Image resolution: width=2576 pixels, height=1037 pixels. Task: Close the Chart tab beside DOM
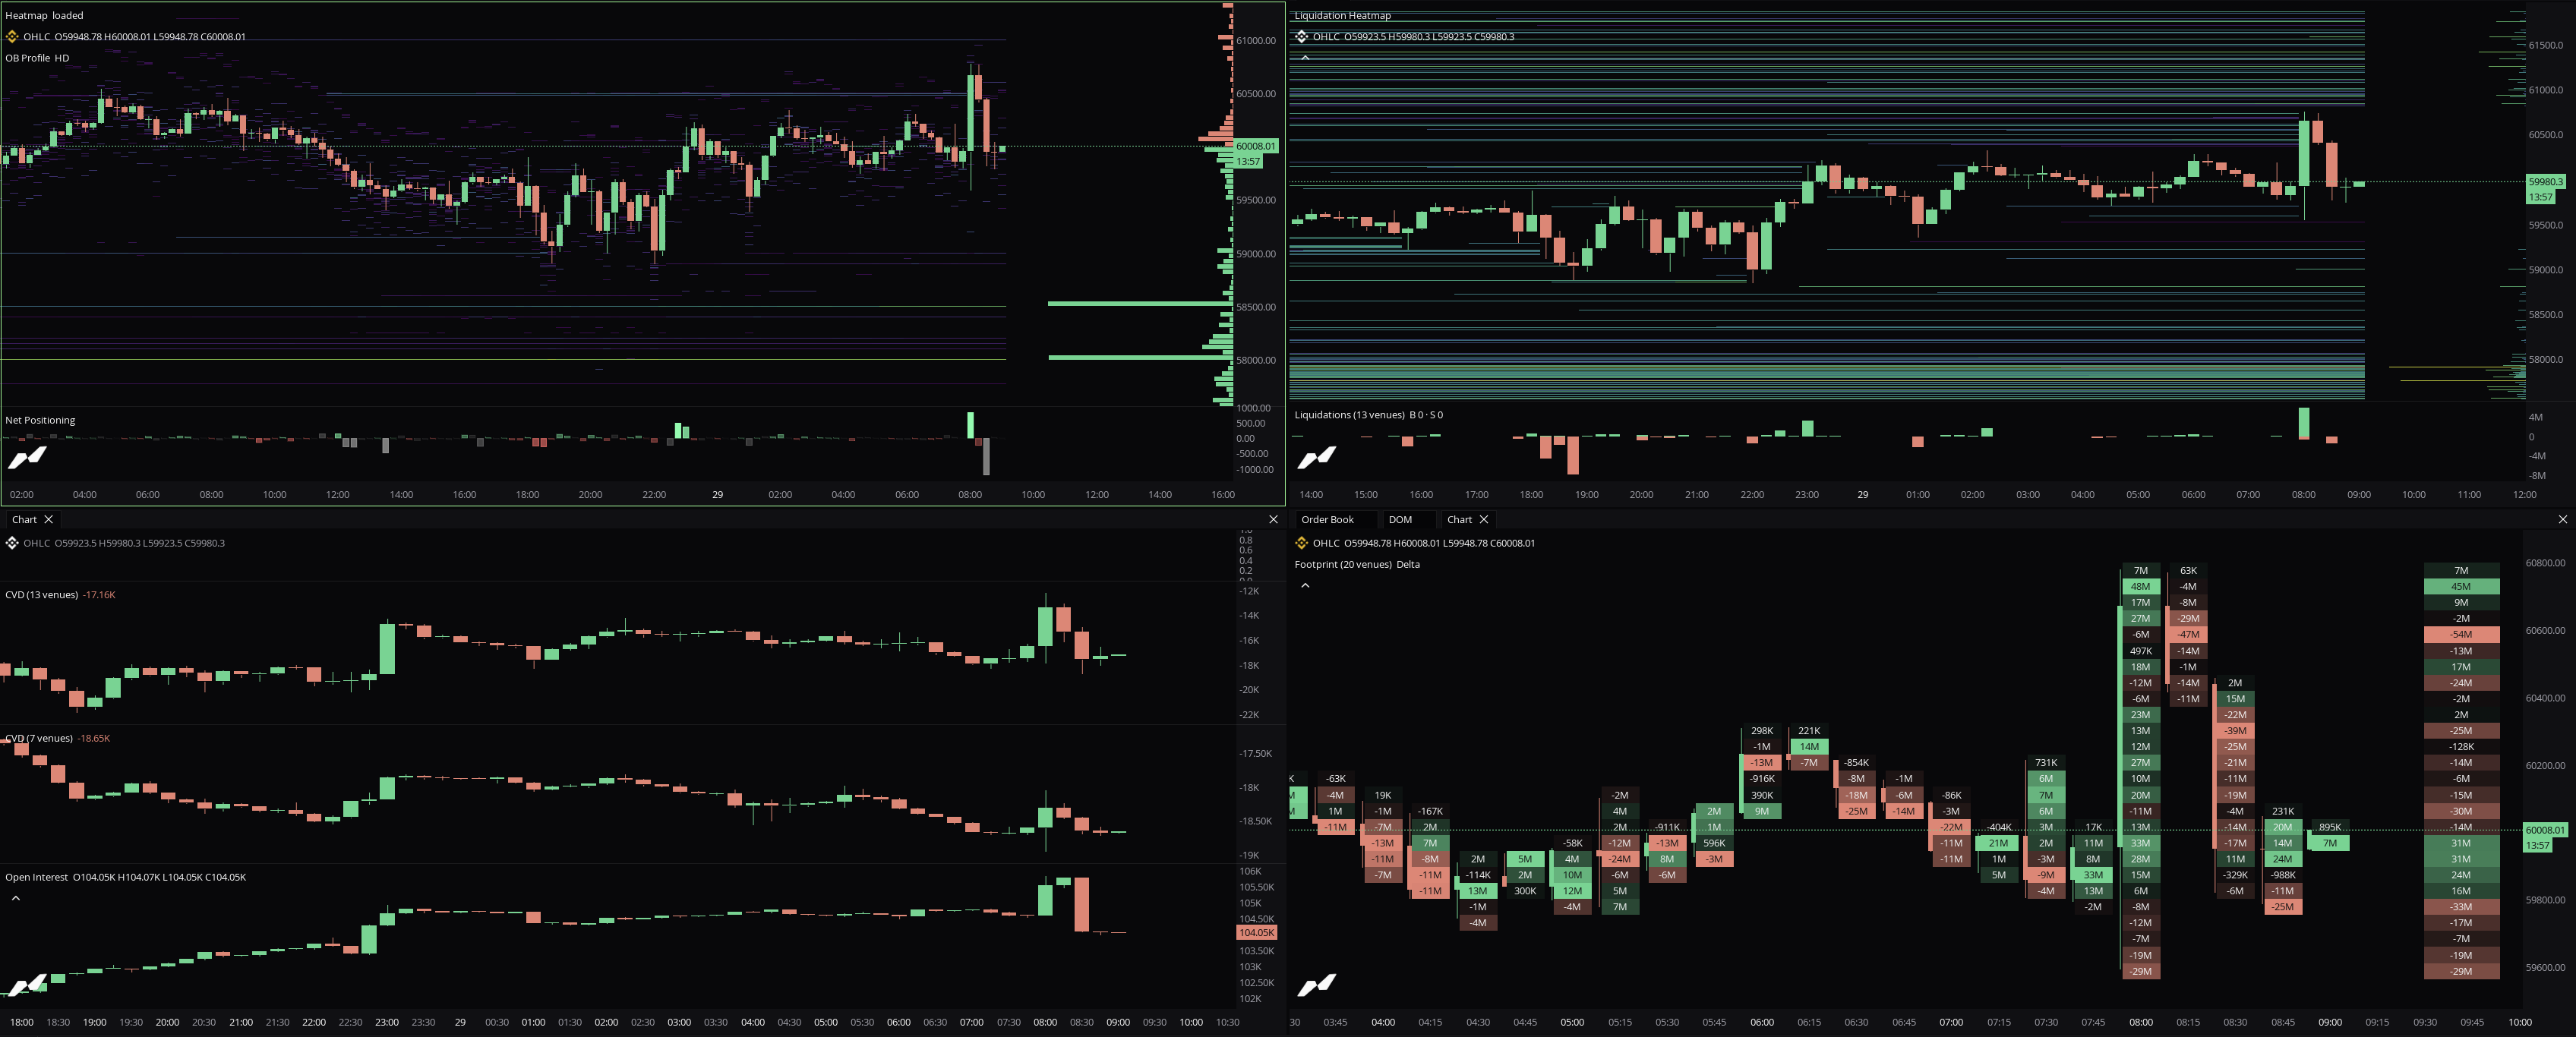tap(1484, 519)
